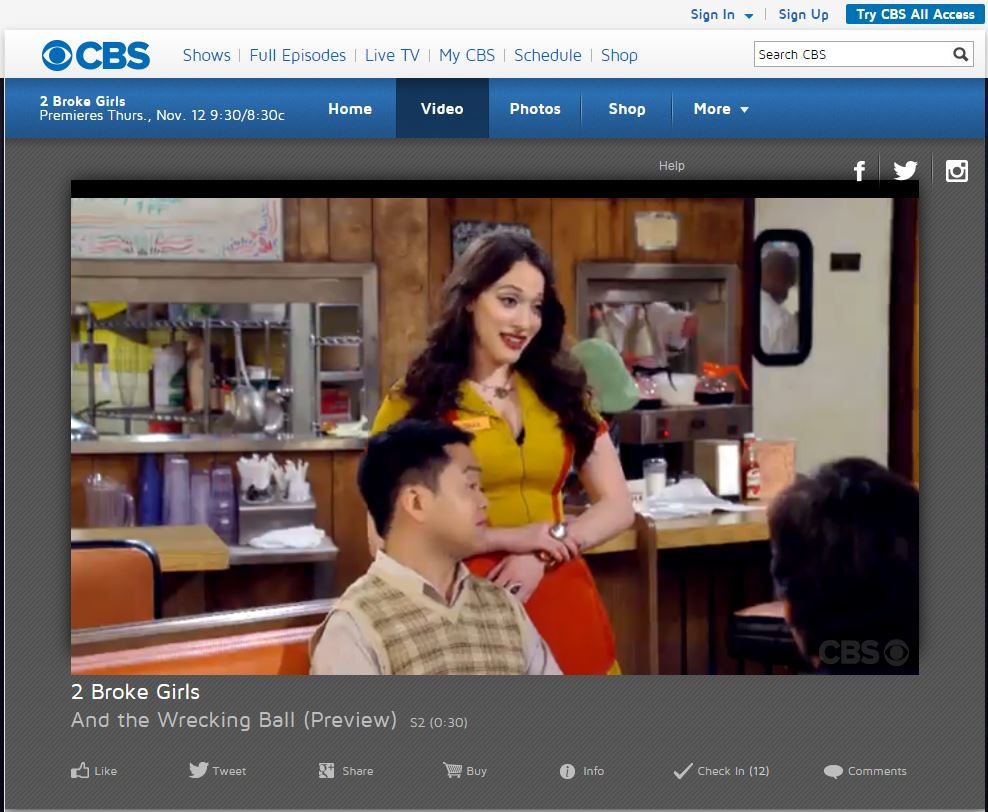Open My CBS
This screenshot has height=812, width=988.
467,55
